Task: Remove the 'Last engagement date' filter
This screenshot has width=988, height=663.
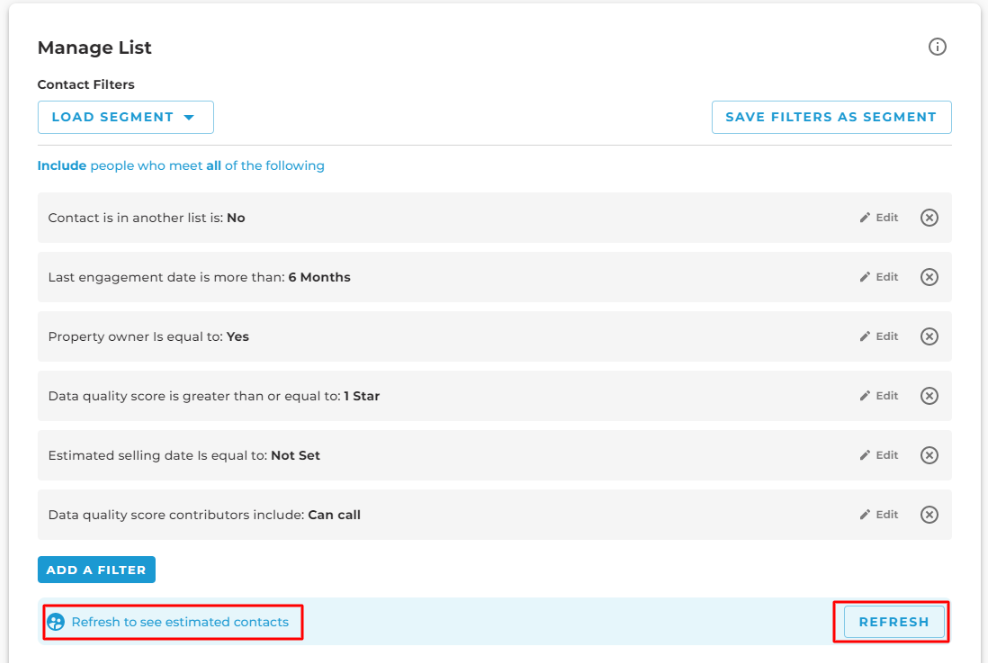Action: point(929,277)
